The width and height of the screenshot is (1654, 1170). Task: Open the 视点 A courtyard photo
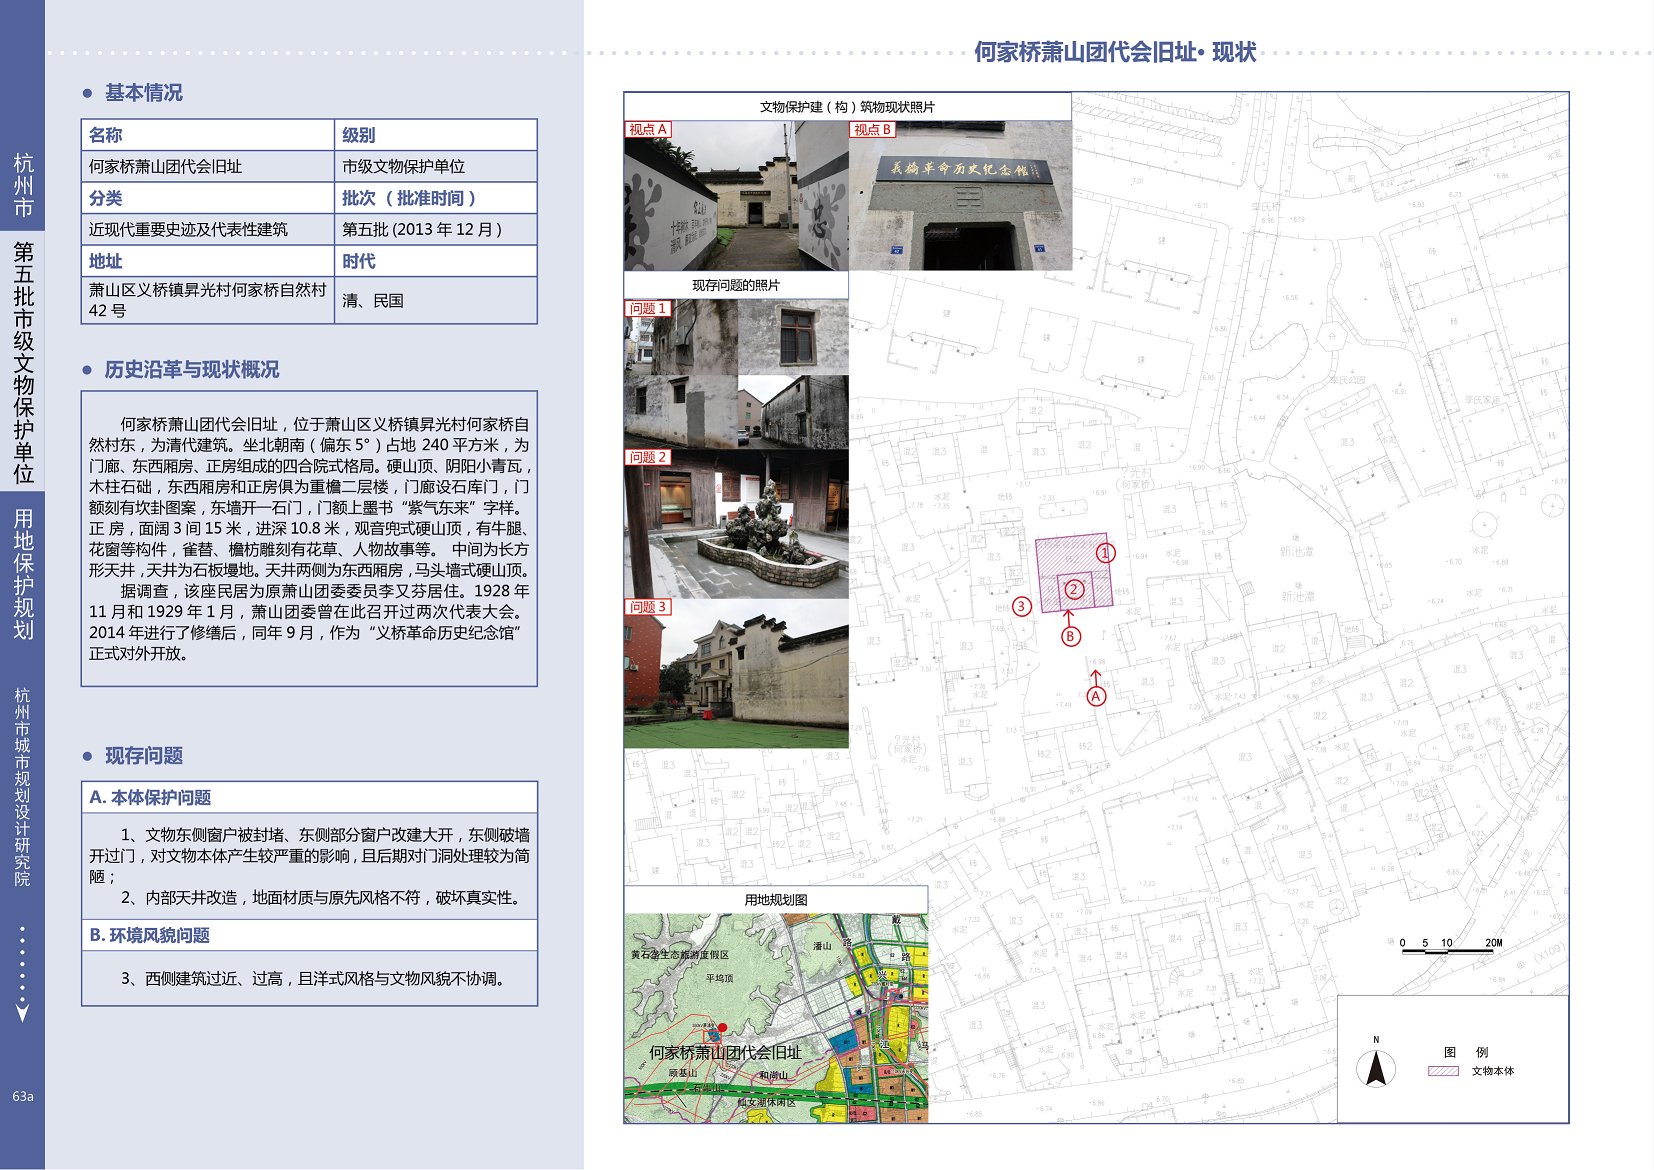[736, 196]
